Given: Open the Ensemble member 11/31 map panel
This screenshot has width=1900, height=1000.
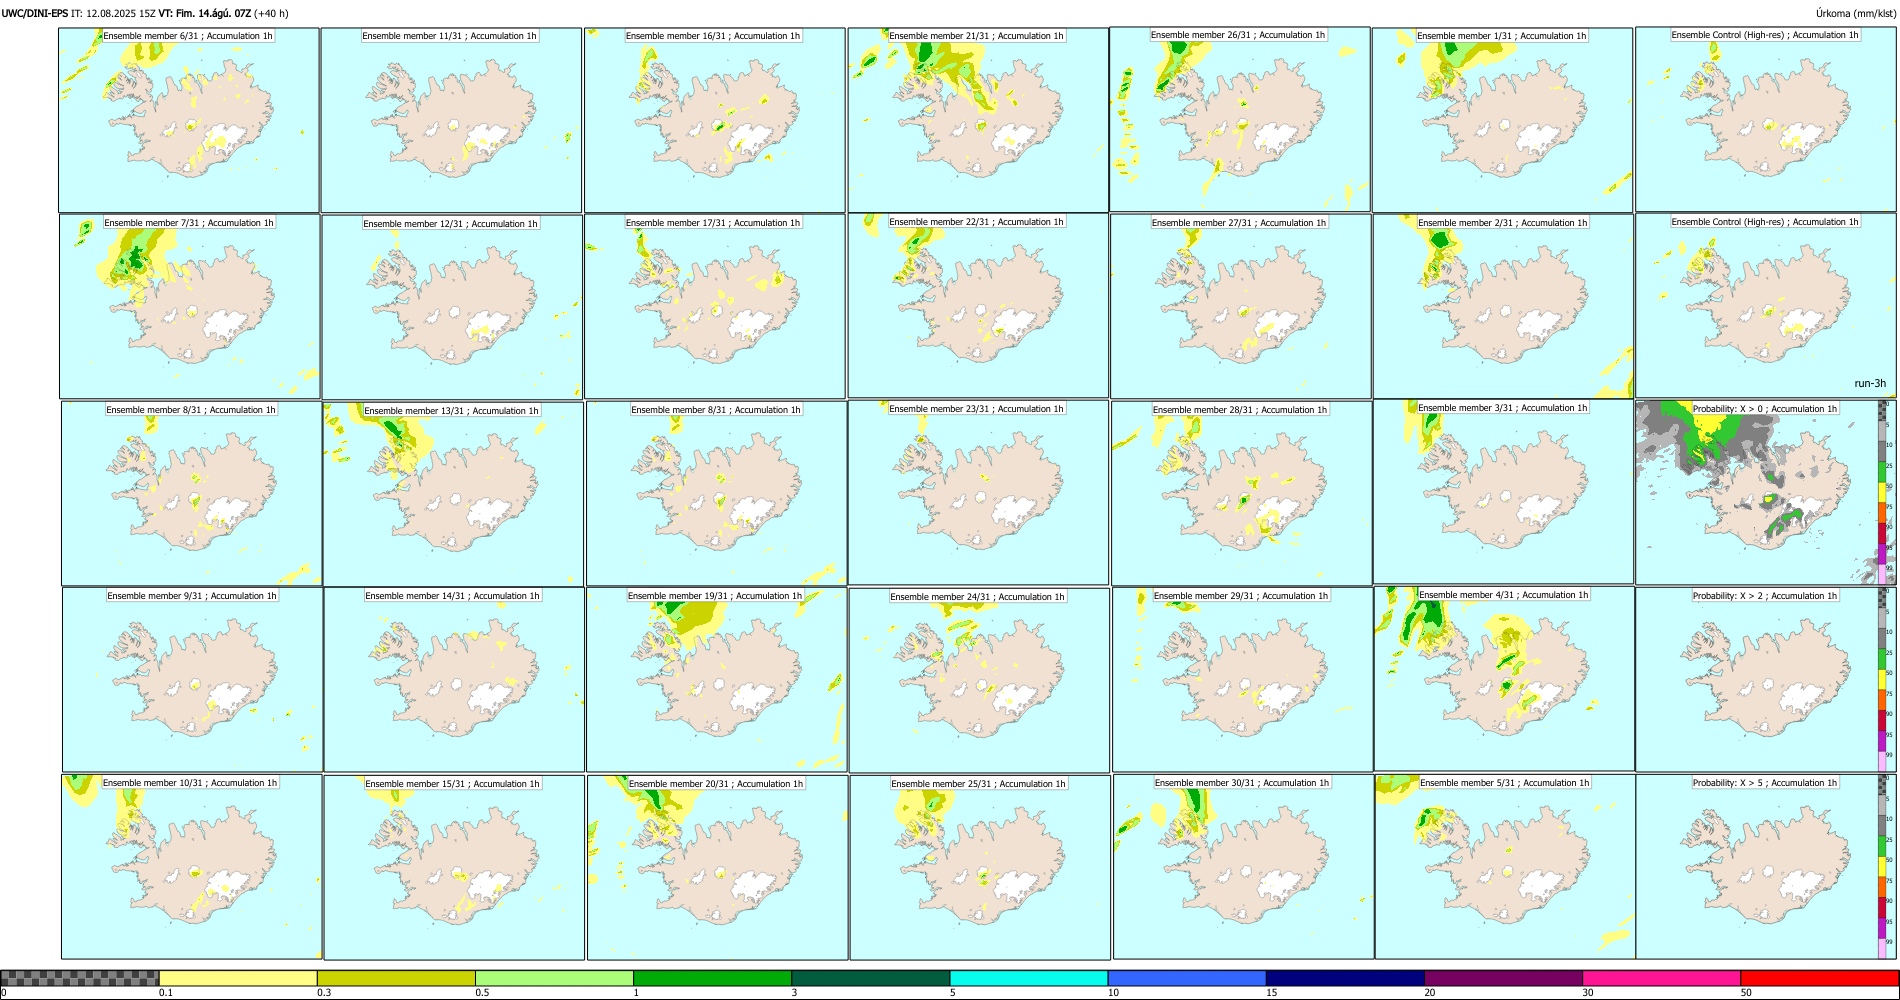Looking at the screenshot, I should (x=451, y=120).
